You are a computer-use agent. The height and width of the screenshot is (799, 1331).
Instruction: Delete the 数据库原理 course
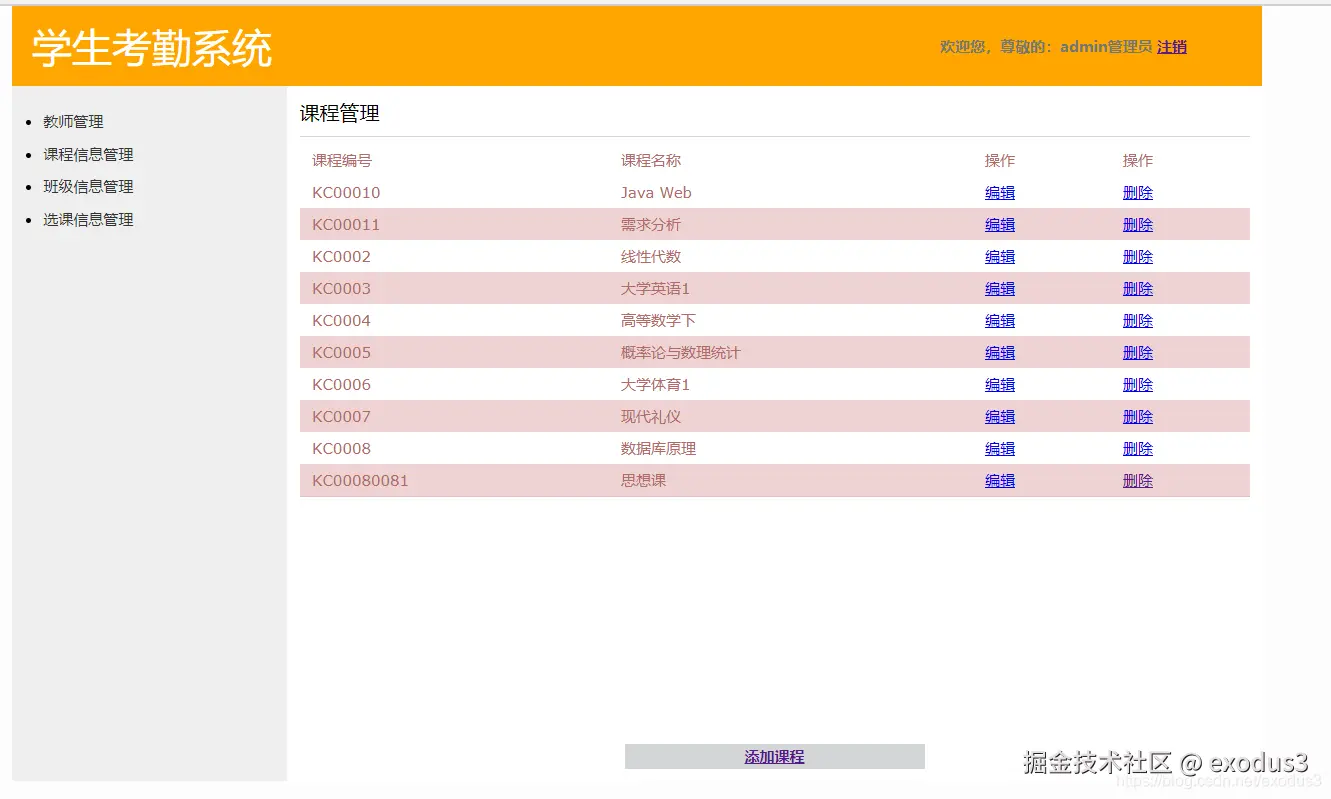coord(1138,449)
